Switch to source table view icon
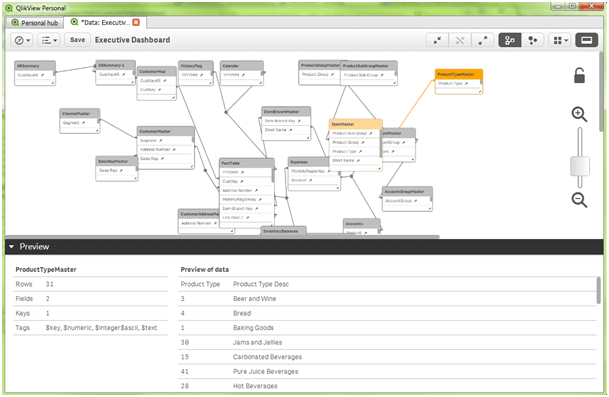Viewport: 609px width, 397px height. [532, 40]
